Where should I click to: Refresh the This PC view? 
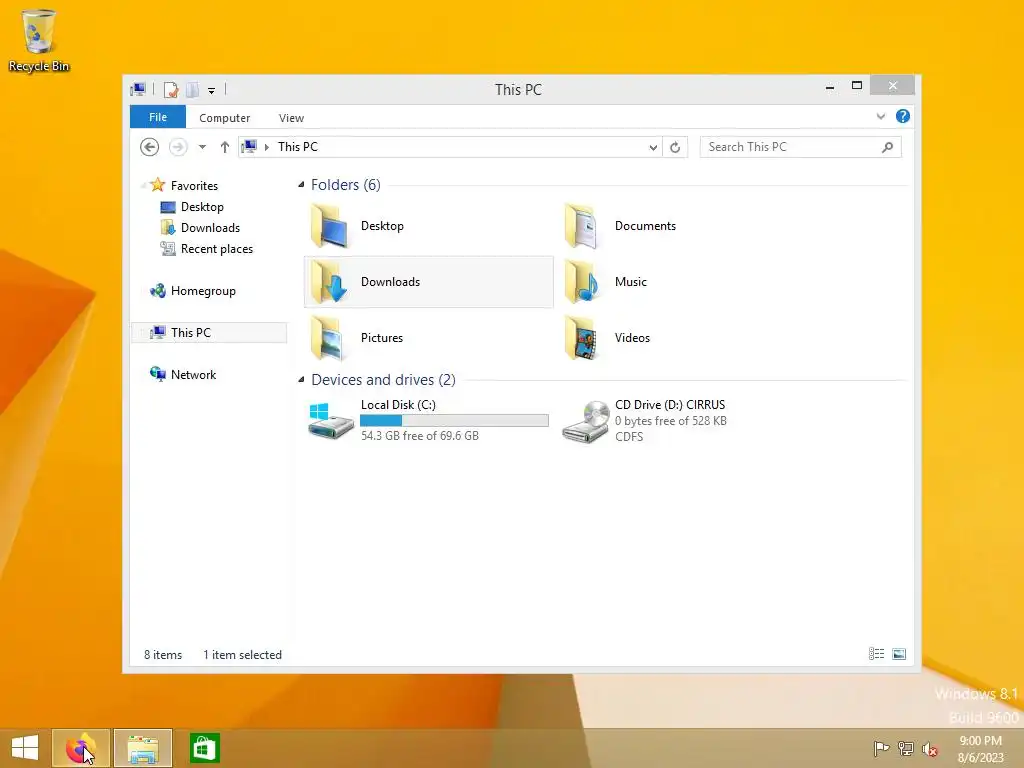[675, 147]
